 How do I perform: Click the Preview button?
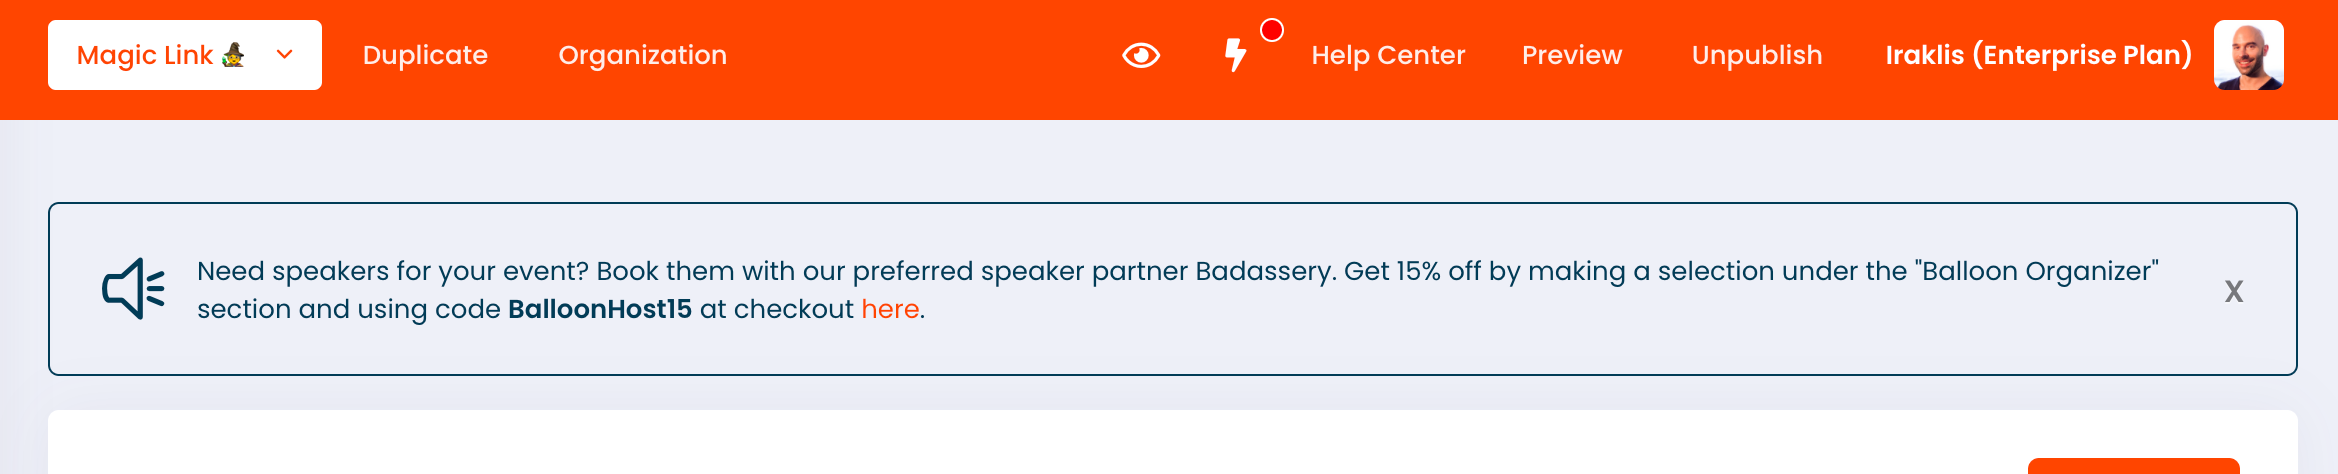(x=1572, y=55)
